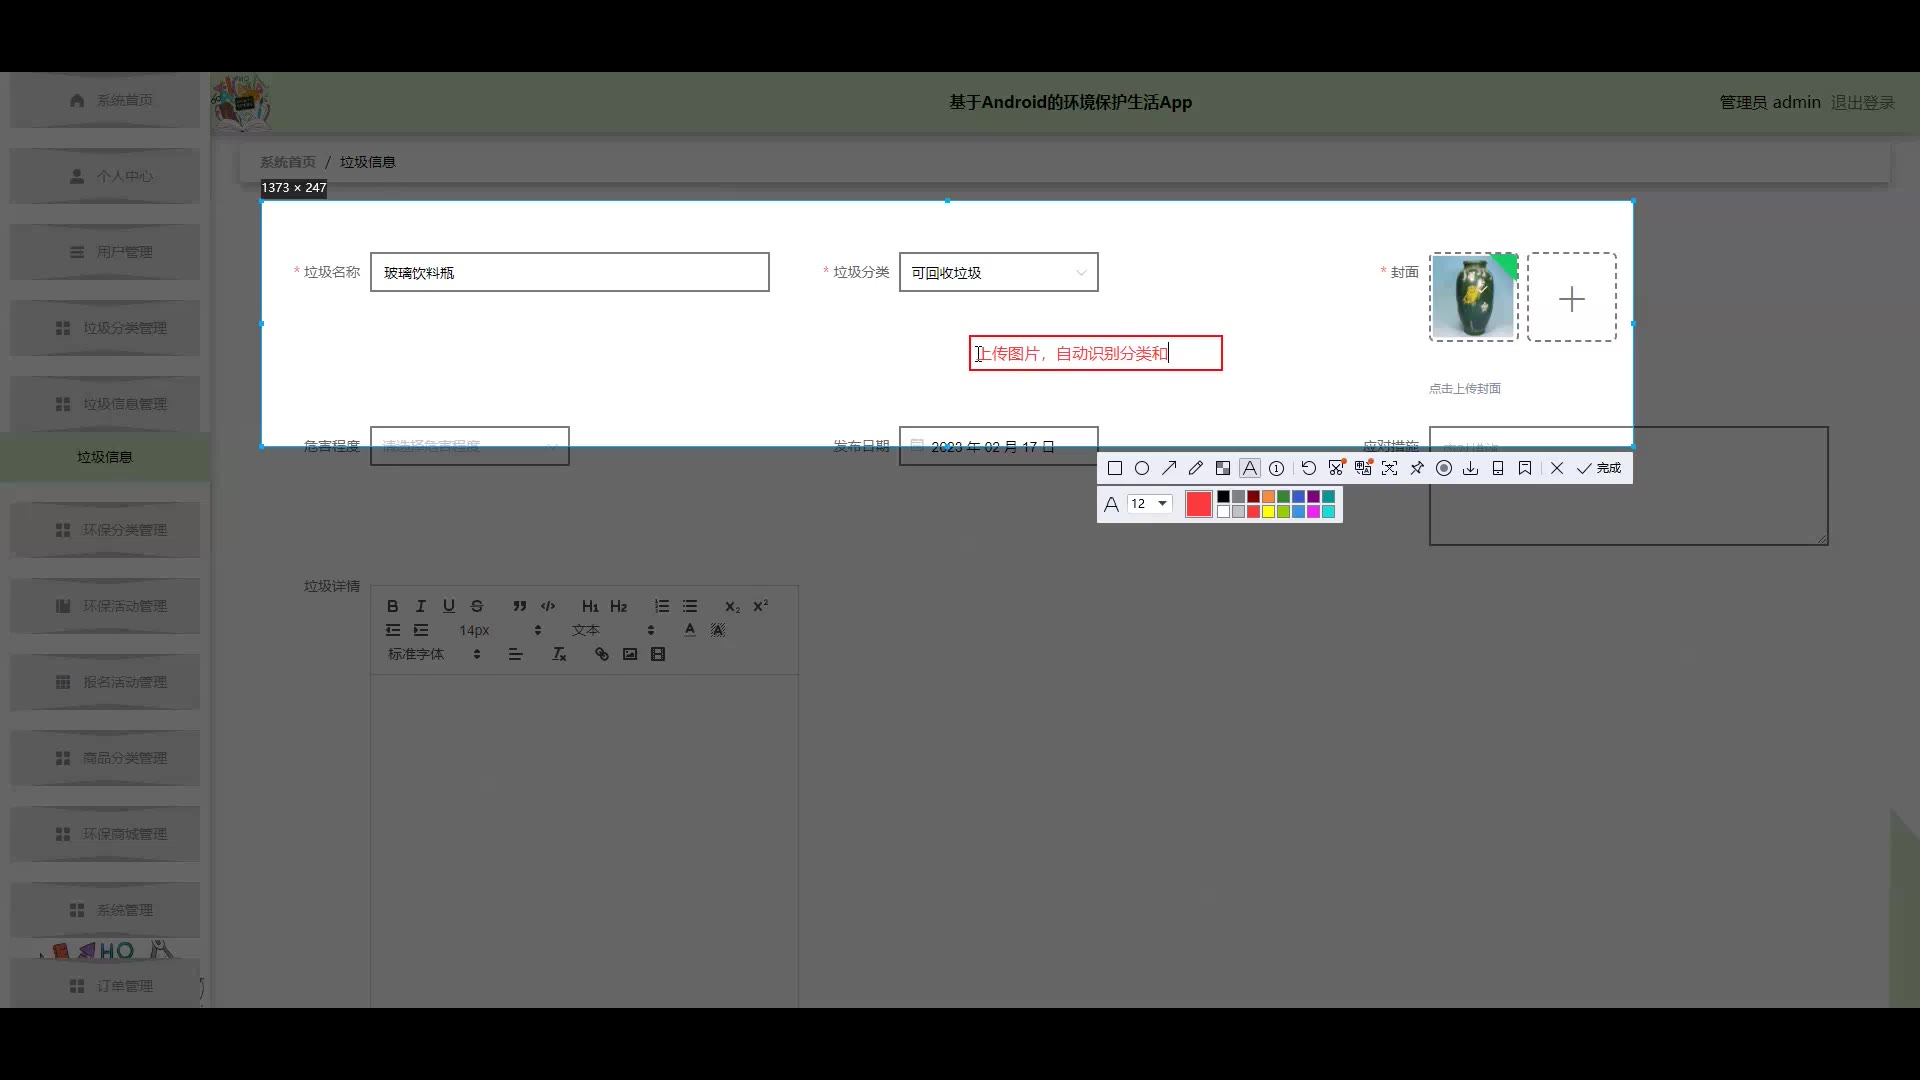
Task: Open the font size 12 dropdown
Action: coord(1150,504)
